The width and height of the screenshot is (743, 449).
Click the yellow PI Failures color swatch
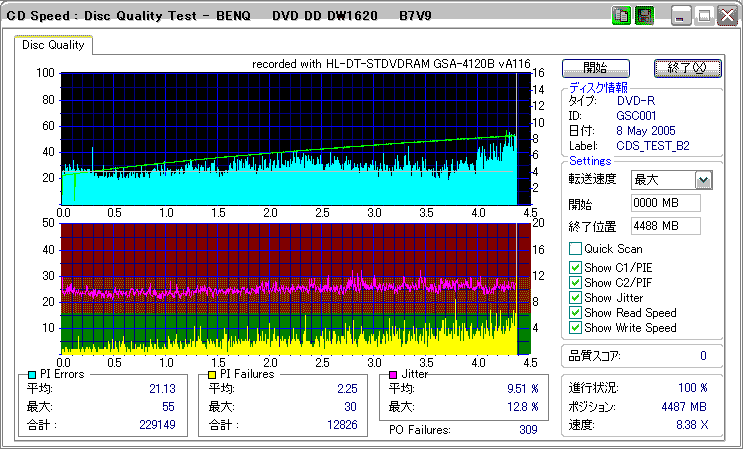[x=213, y=375]
